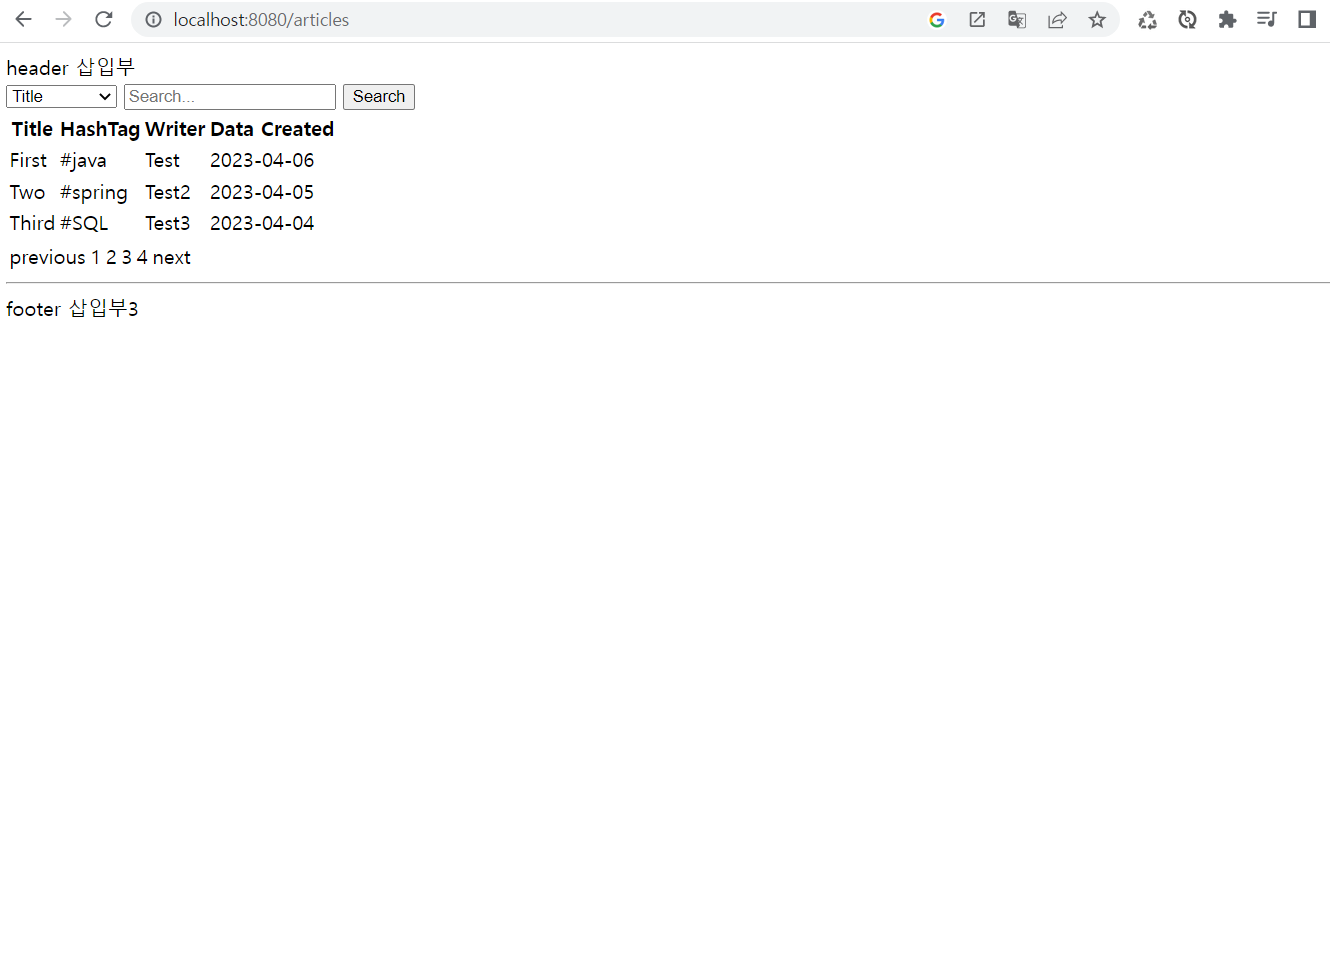Click the Title column header
The height and width of the screenshot is (961, 1330).
click(32, 129)
